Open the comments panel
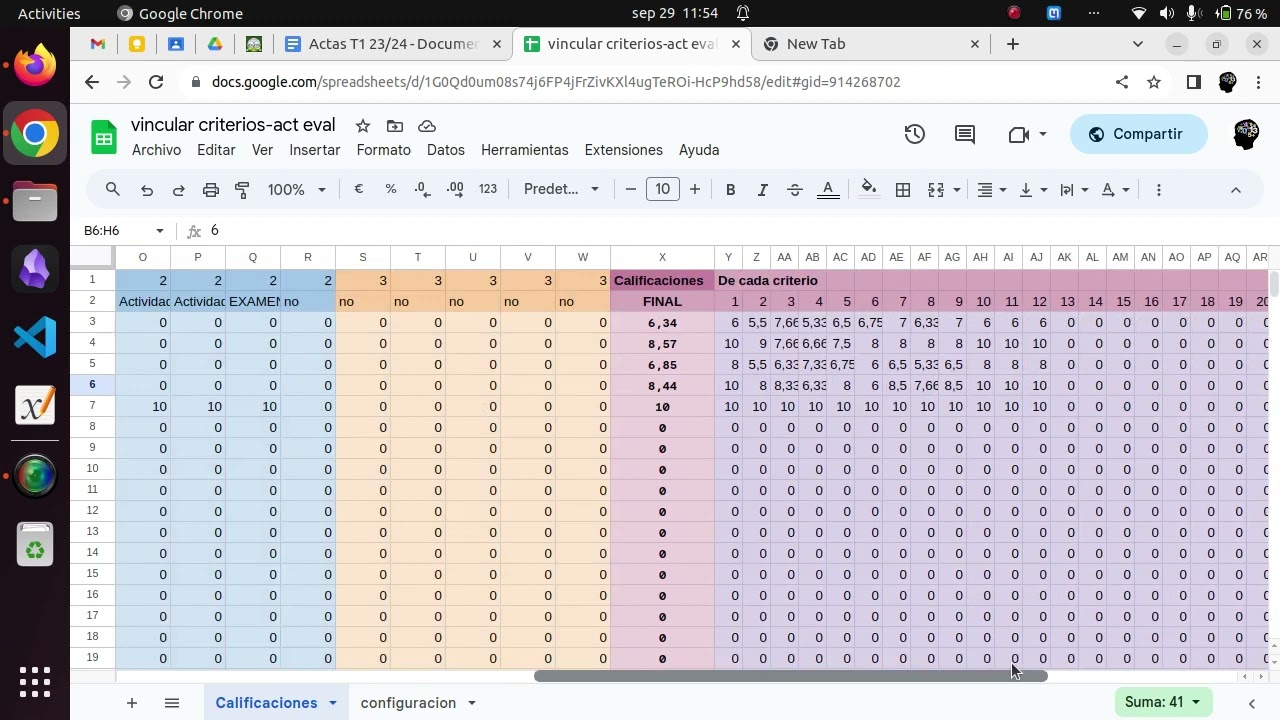Viewport: 1280px width, 720px height. (x=965, y=134)
